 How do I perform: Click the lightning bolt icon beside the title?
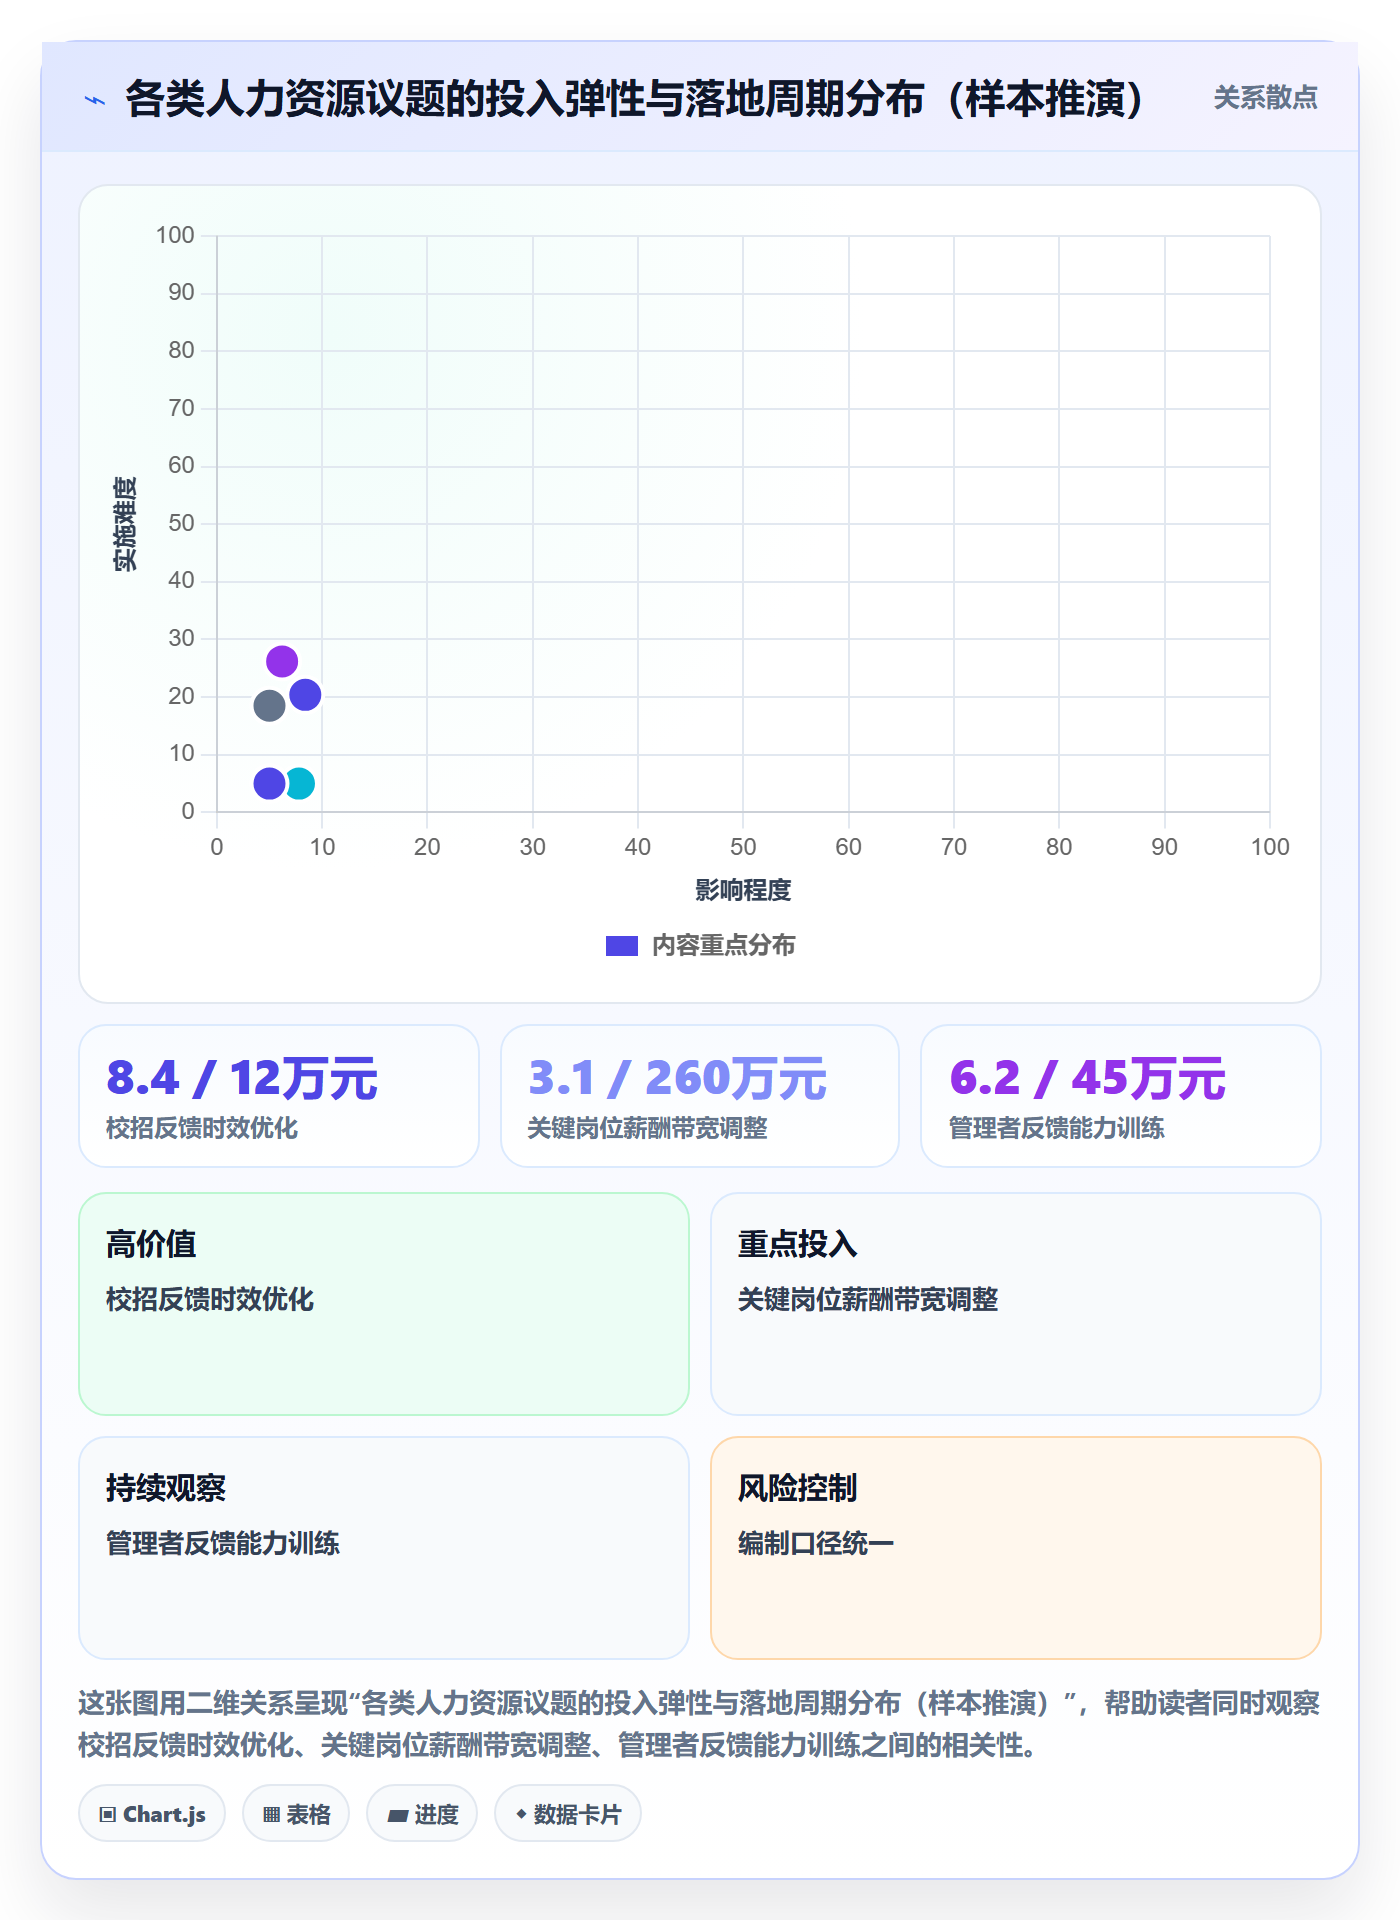tap(95, 100)
